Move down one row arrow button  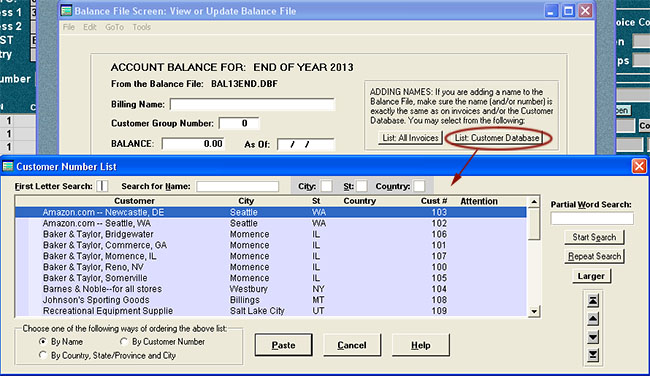coord(593,337)
